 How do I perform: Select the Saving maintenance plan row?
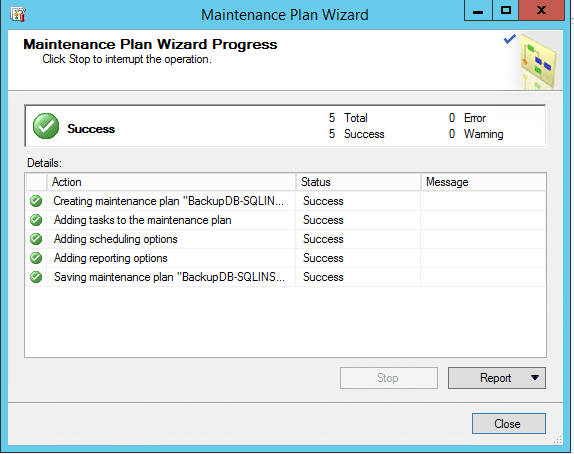pyautogui.click(x=286, y=277)
